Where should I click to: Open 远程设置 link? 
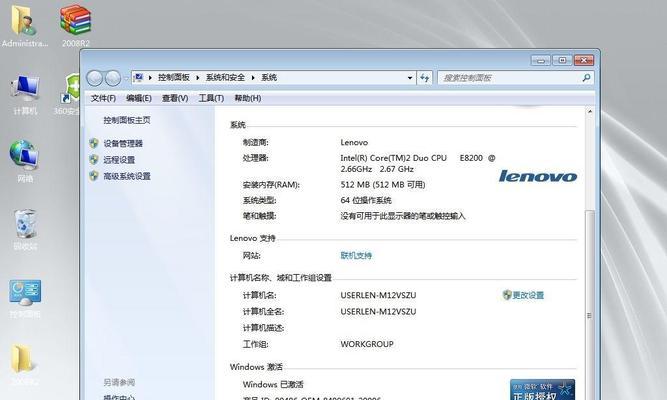pos(120,160)
